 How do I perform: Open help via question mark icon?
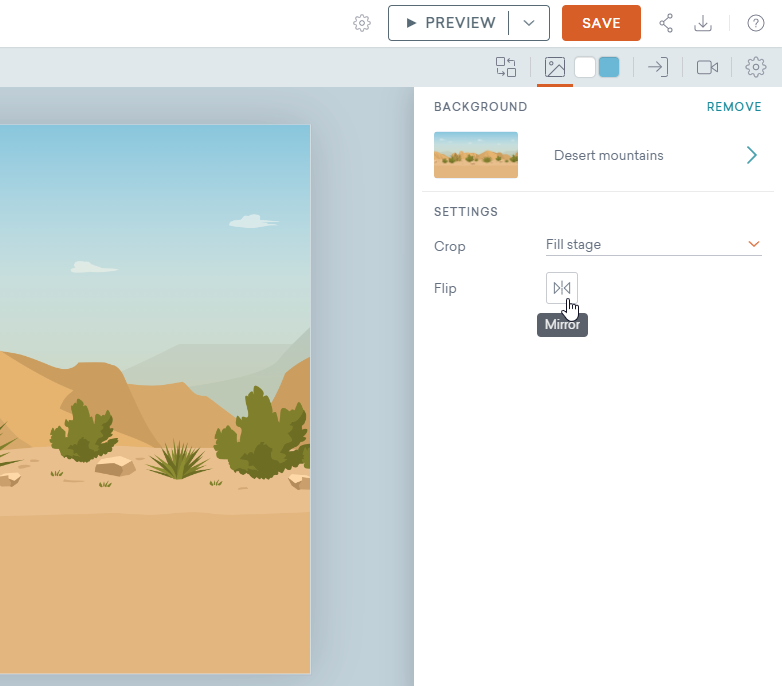756,23
